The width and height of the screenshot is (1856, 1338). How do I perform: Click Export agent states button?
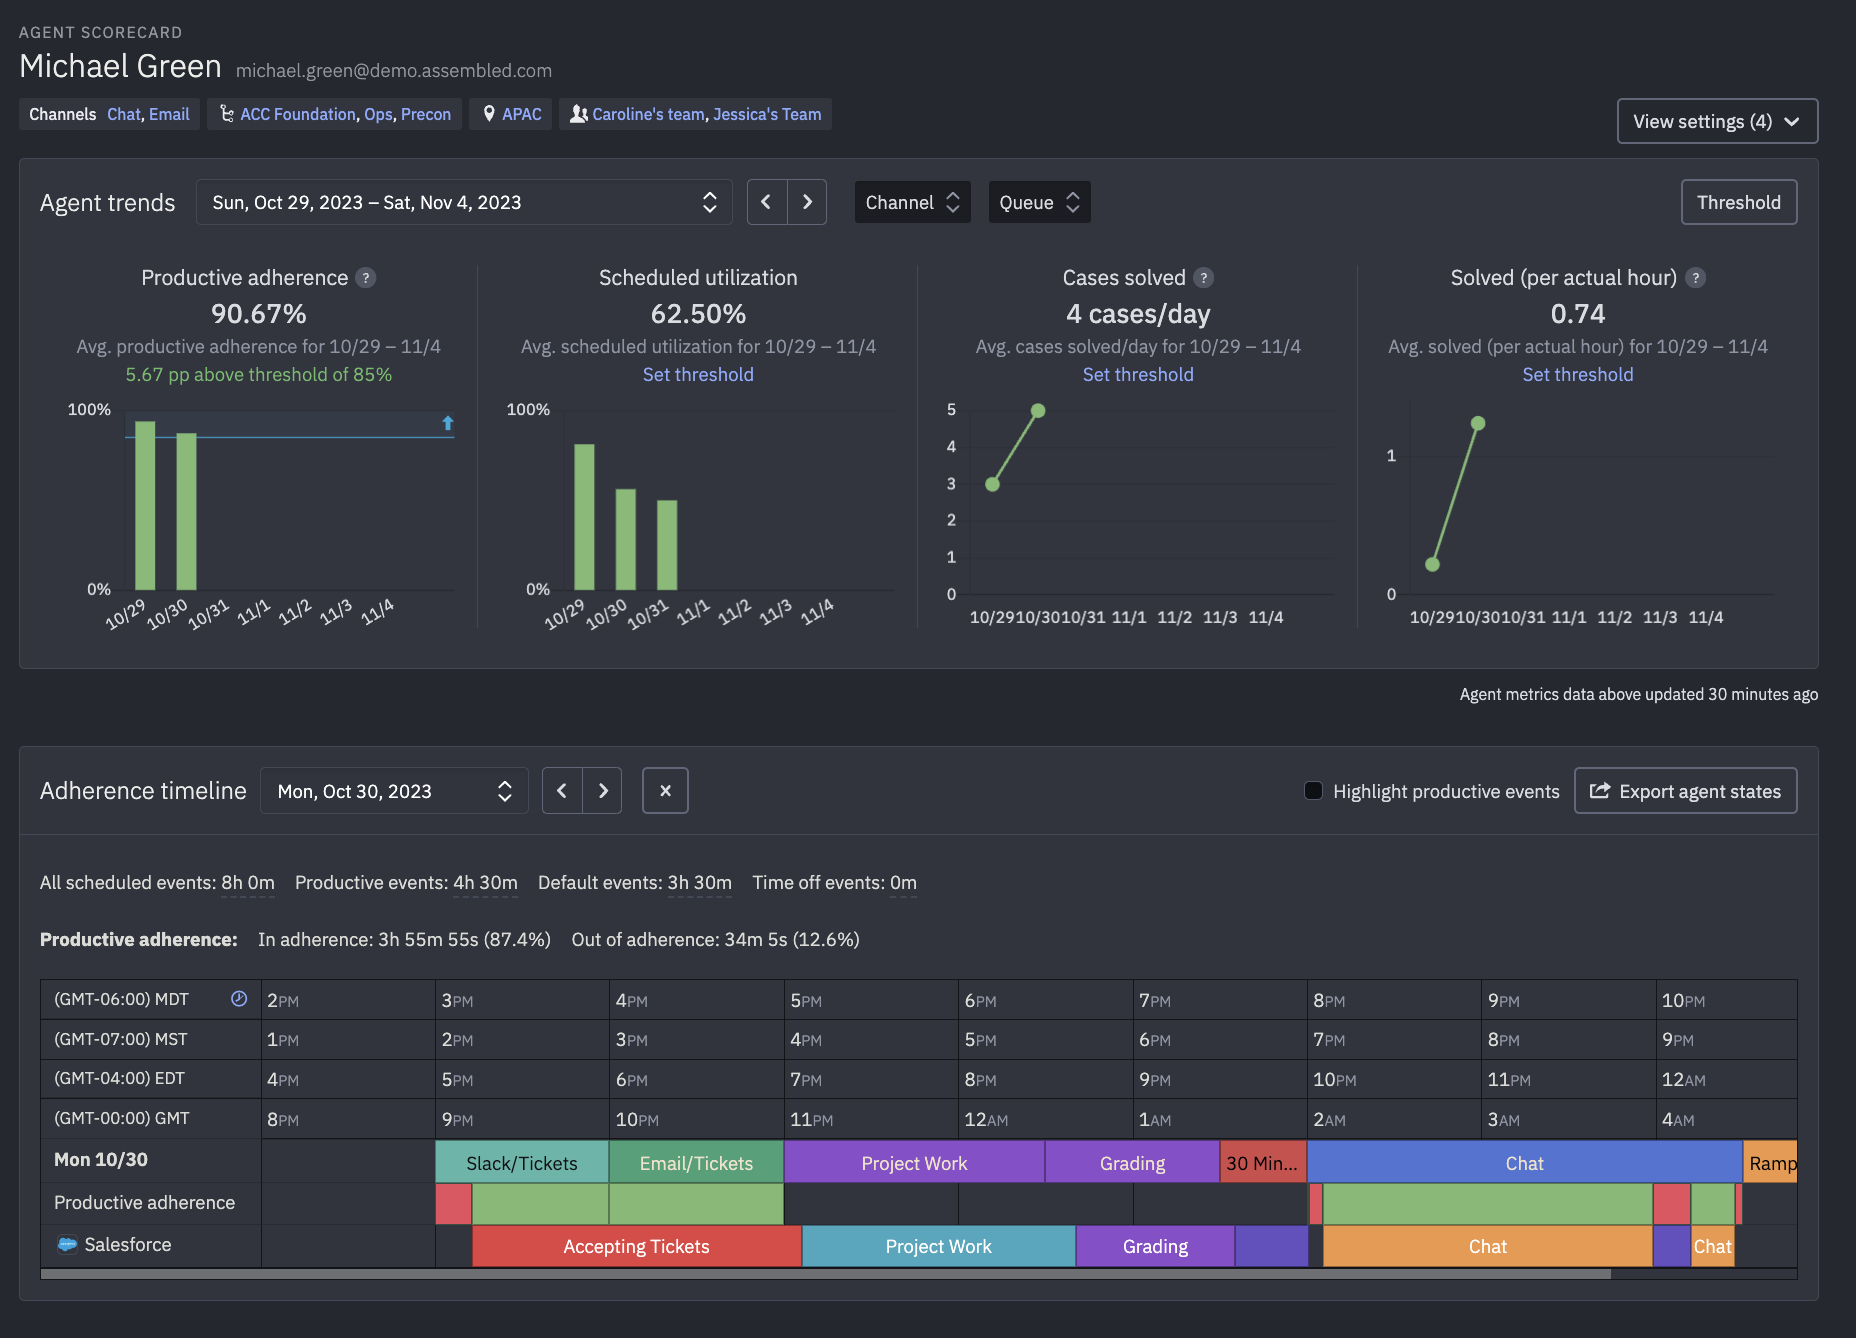pyautogui.click(x=1685, y=791)
